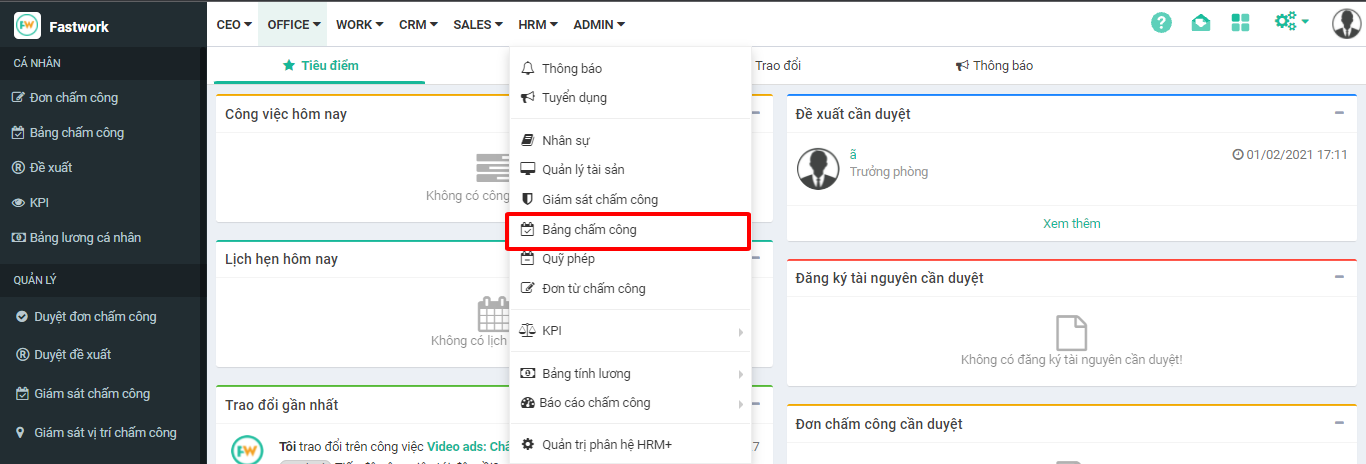
Task: Click the KPI eye icon in sidebar
Action: point(18,203)
